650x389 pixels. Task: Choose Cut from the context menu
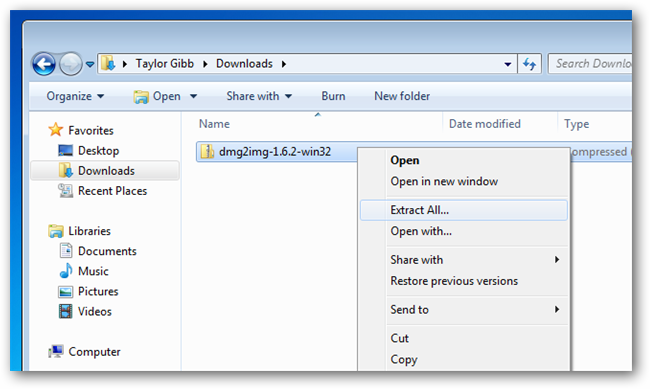[x=399, y=338]
